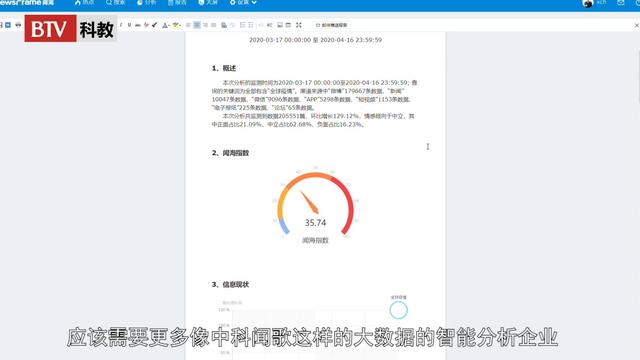The image size is (640, 360).
Task: Open the font color picker
Action: 165,25
